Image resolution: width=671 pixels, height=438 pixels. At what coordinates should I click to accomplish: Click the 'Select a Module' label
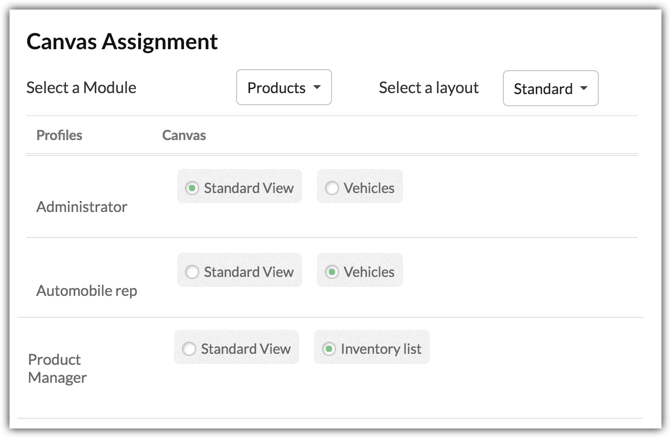coord(81,88)
